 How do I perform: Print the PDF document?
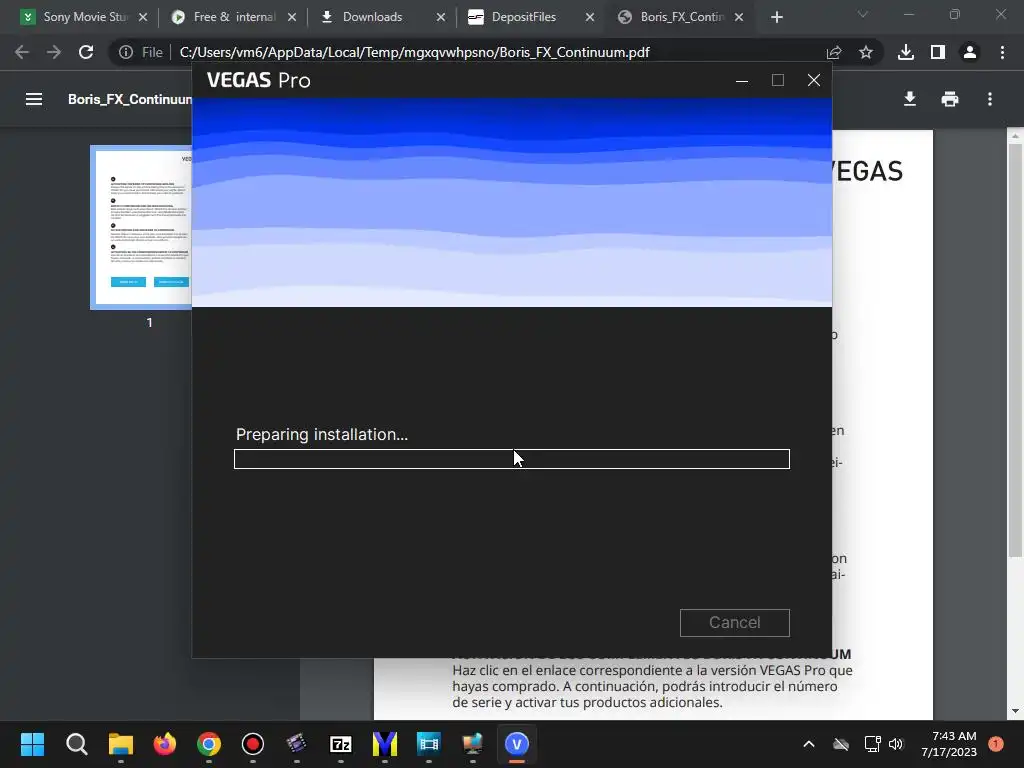[950, 99]
